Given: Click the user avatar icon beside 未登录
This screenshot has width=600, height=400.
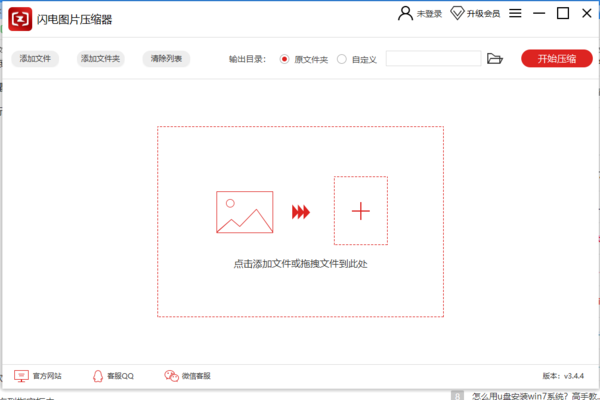Looking at the screenshot, I should 405,14.
